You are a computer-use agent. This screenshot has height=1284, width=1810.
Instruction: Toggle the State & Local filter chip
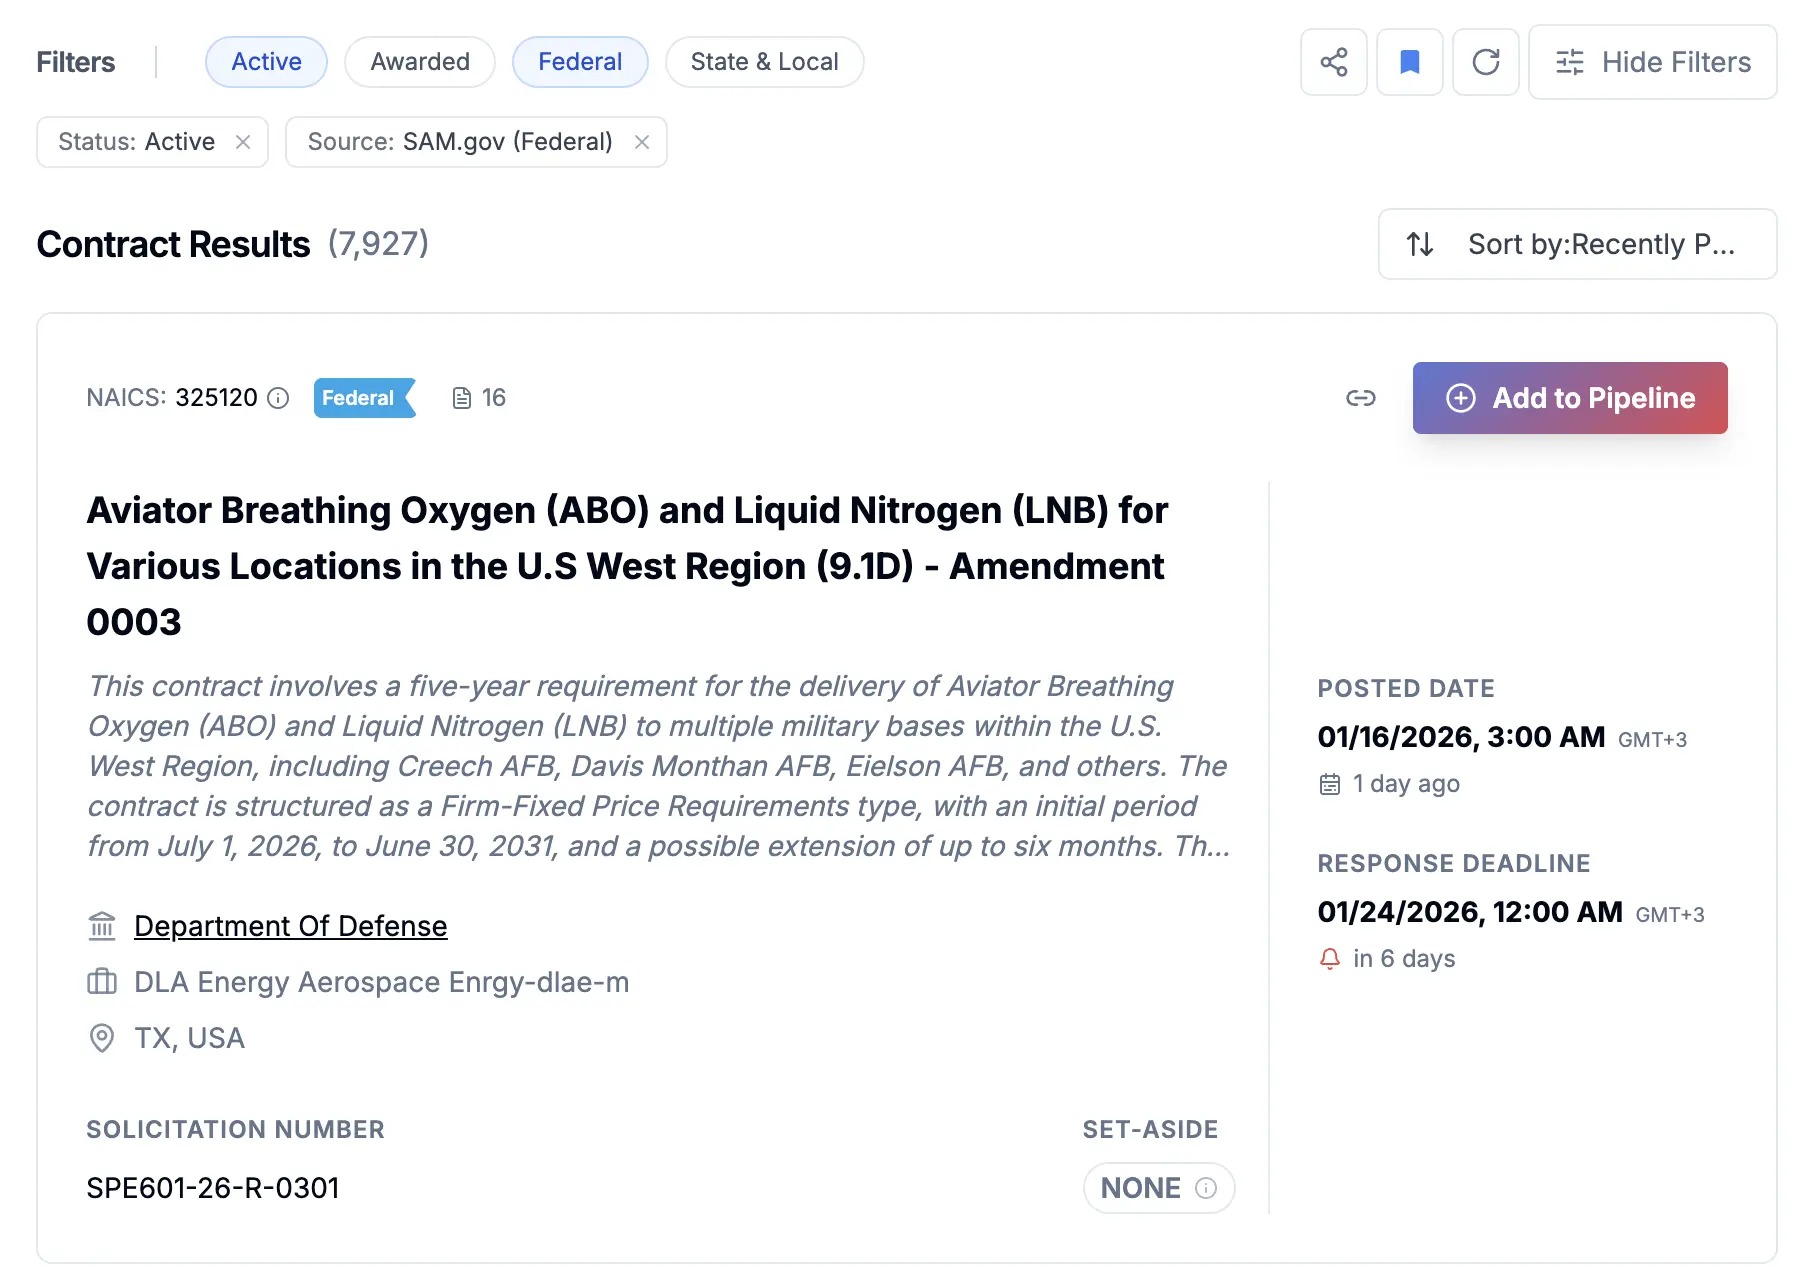coord(764,62)
